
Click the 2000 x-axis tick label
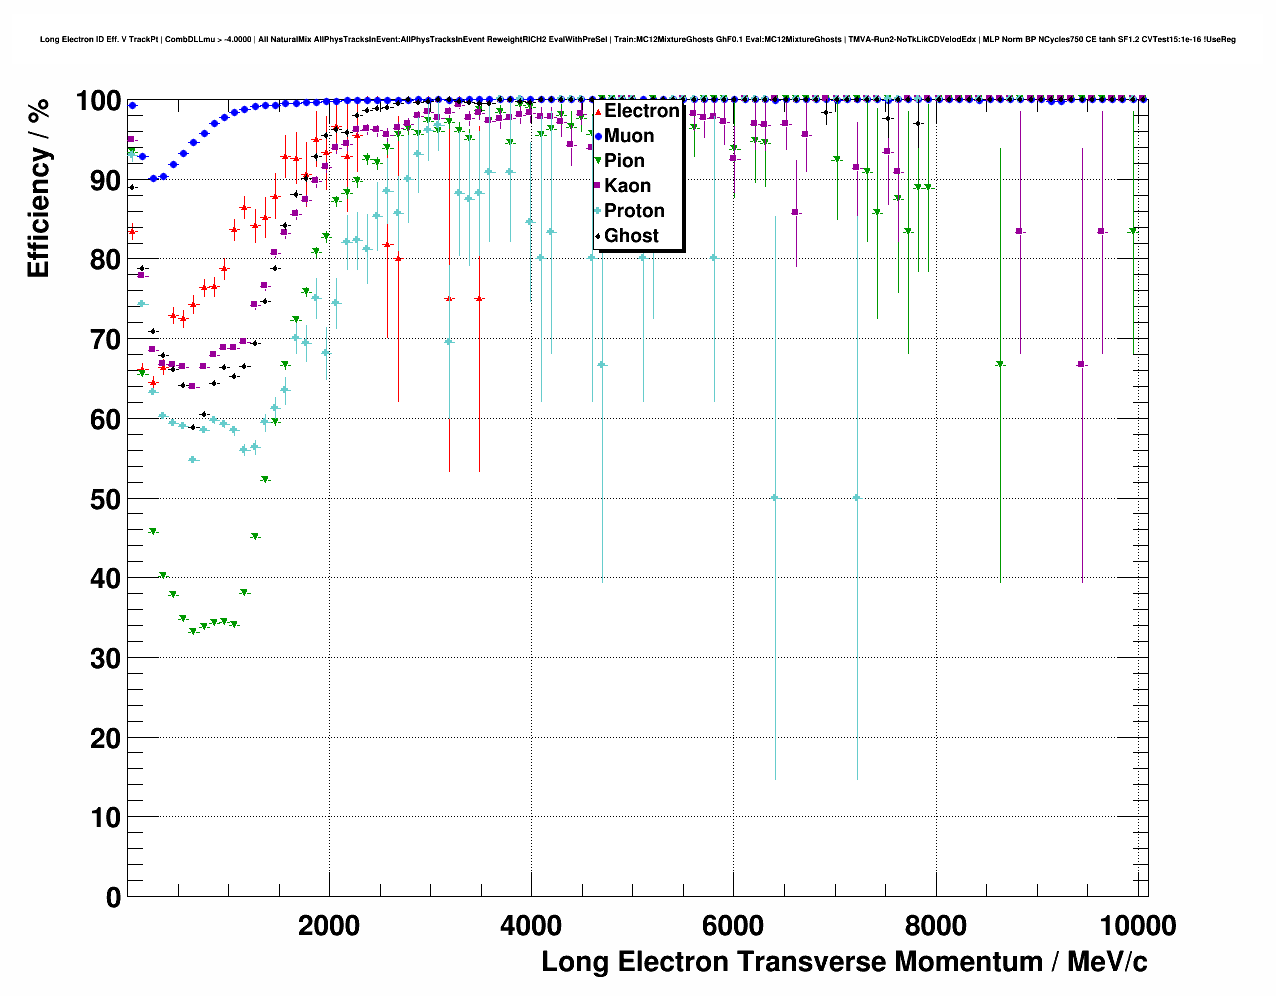(329, 926)
